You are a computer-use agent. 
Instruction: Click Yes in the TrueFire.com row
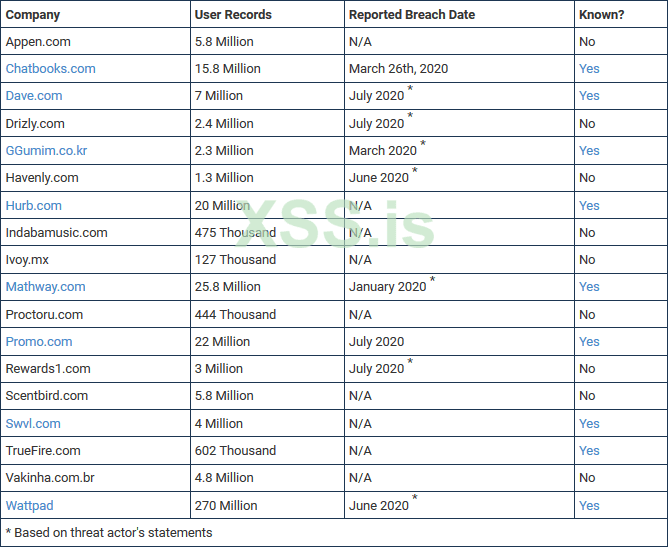pyautogui.click(x=589, y=451)
